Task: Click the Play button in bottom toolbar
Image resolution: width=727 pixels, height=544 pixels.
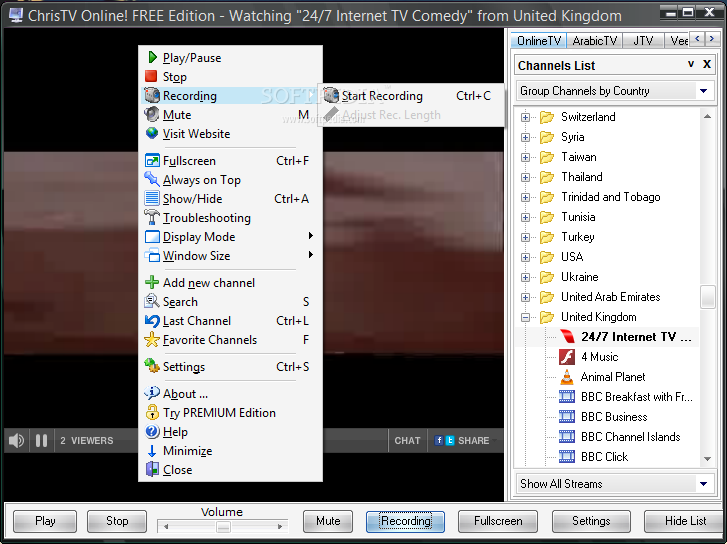Action: pos(45,521)
